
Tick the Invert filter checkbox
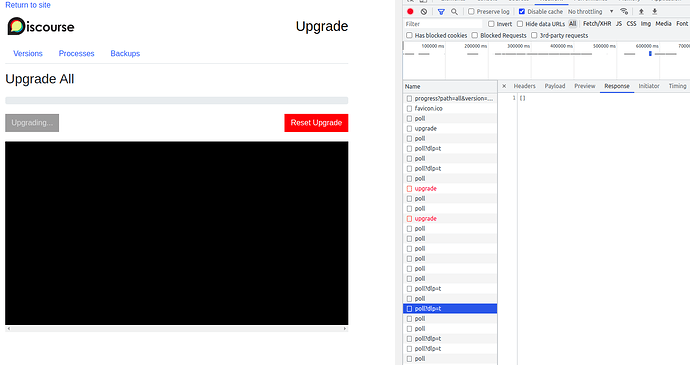pyautogui.click(x=491, y=24)
